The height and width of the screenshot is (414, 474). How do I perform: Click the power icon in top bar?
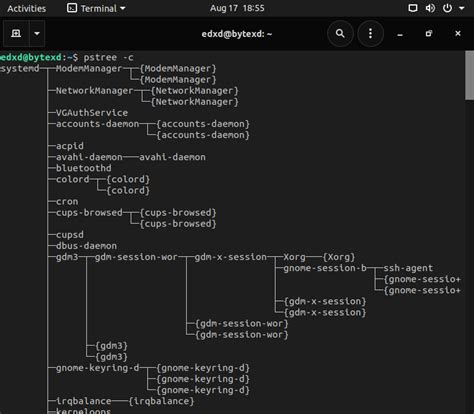(x=447, y=8)
